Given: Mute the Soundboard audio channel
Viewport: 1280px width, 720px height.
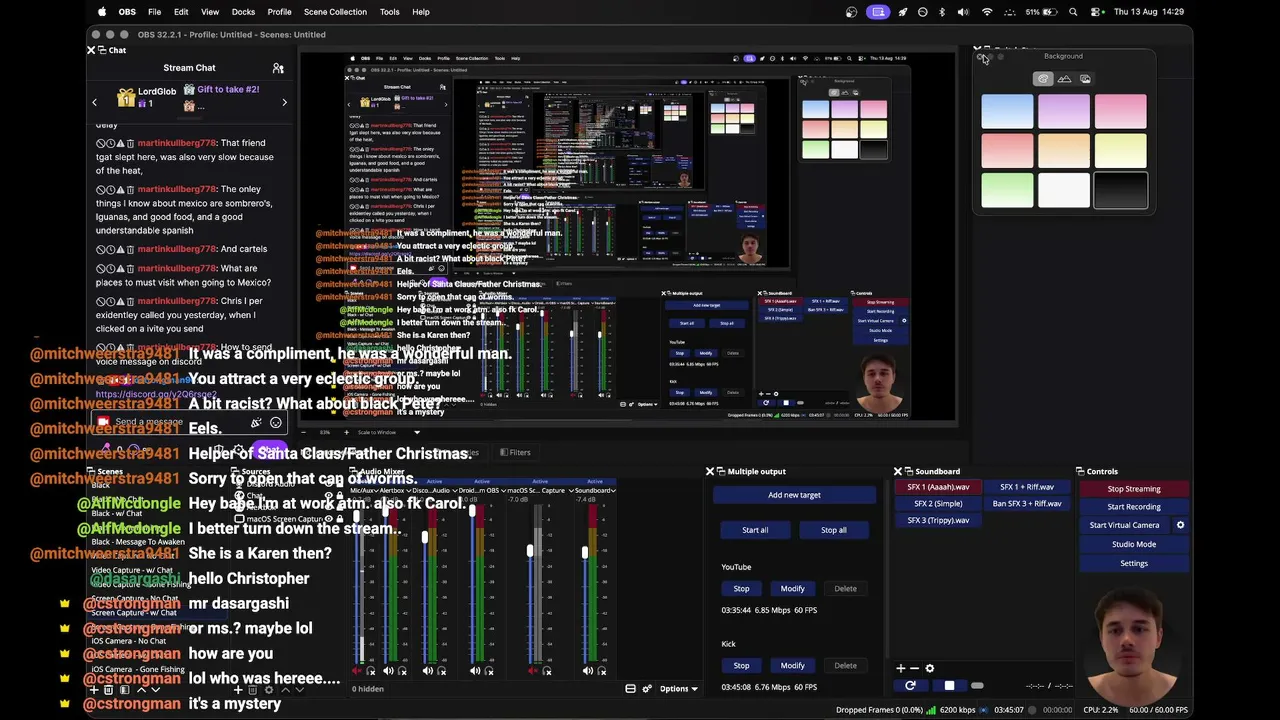Looking at the screenshot, I should [588, 671].
